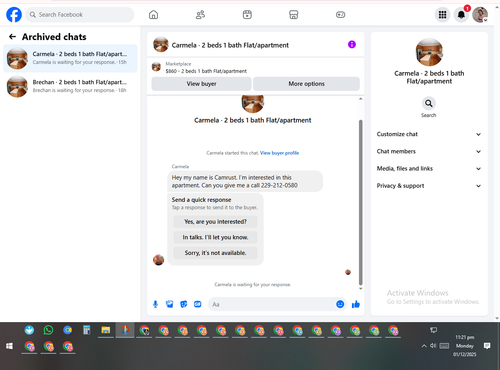Open WhatsApp from the taskbar
This screenshot has height=370, width=500.
48,330
